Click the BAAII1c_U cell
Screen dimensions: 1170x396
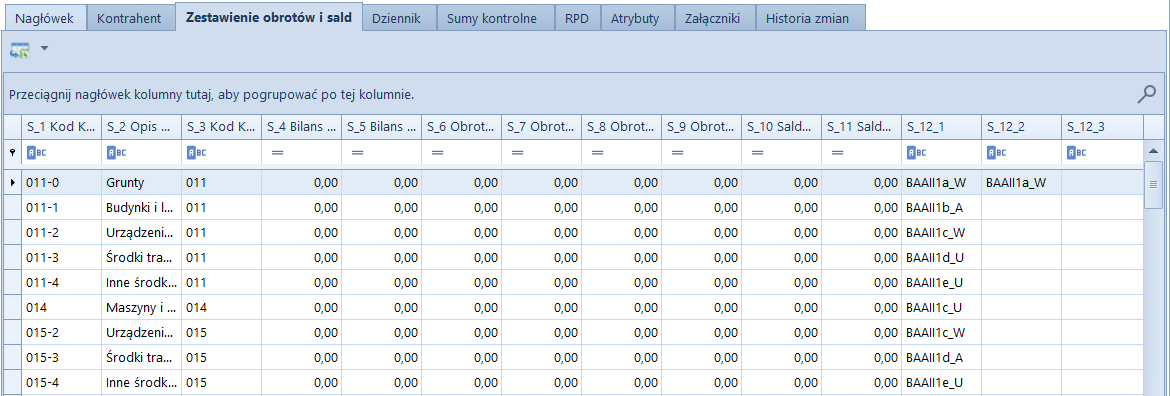(x=941, y=307)
